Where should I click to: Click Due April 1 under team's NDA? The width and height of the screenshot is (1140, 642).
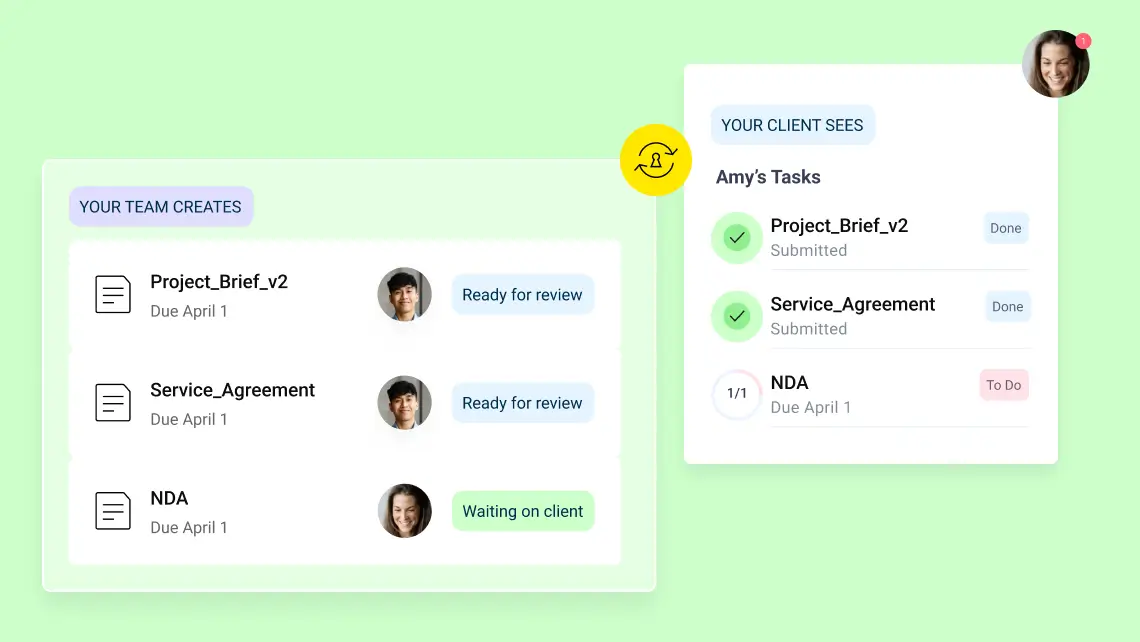[189, 528]
